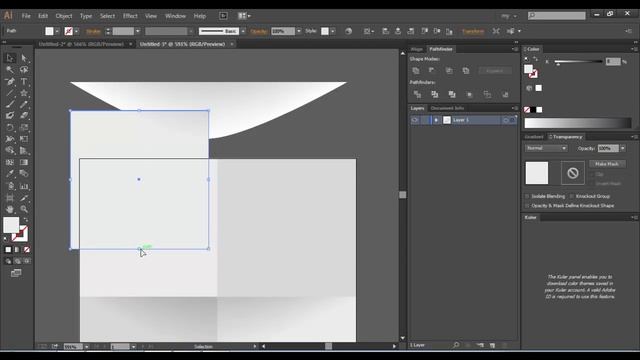The width and height of the screenshot is (640, 360).
Task: Select the Lasso tool
Action: tap(24, 70)
